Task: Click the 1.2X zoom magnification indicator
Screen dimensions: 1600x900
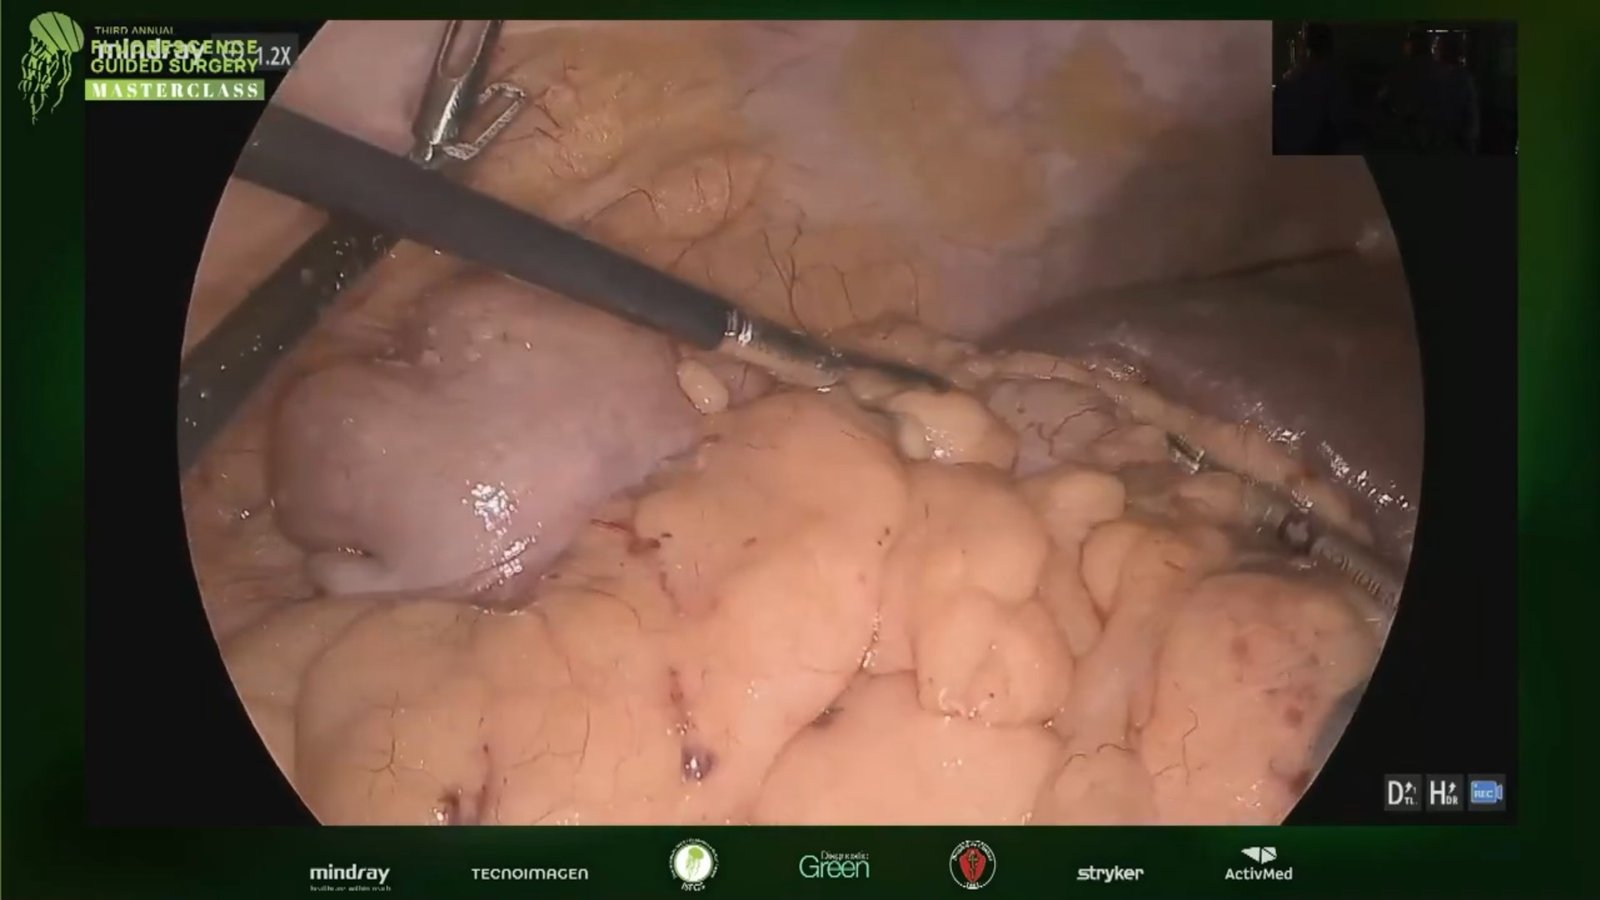Action: click(274, 55)
